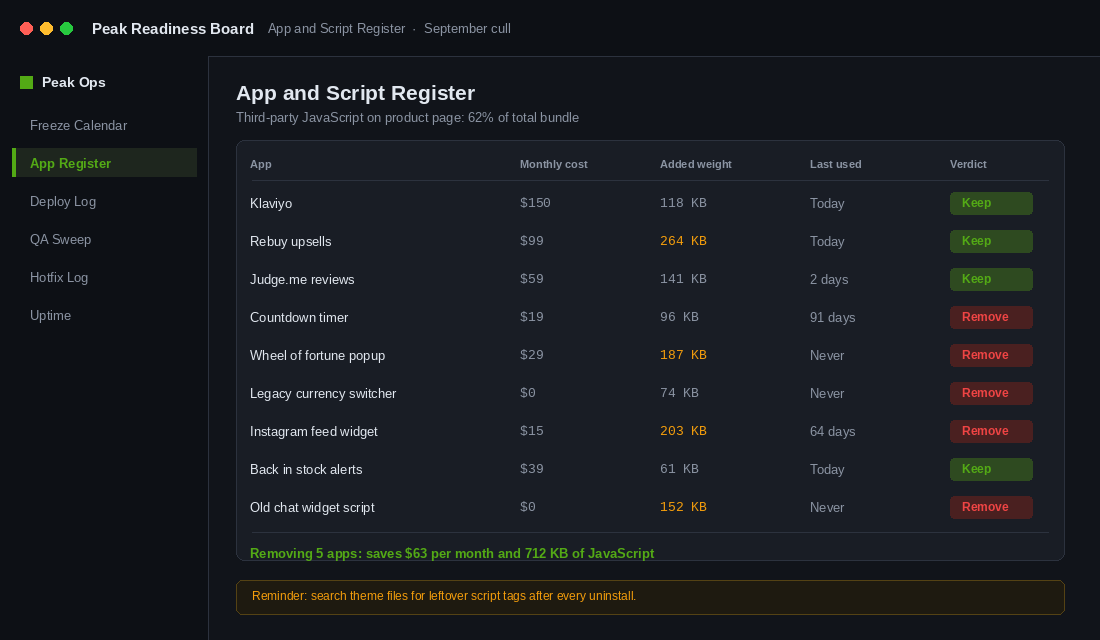Click the 74 KB weight value
This screenshot has height=640, width=1100.
(679, 393)
